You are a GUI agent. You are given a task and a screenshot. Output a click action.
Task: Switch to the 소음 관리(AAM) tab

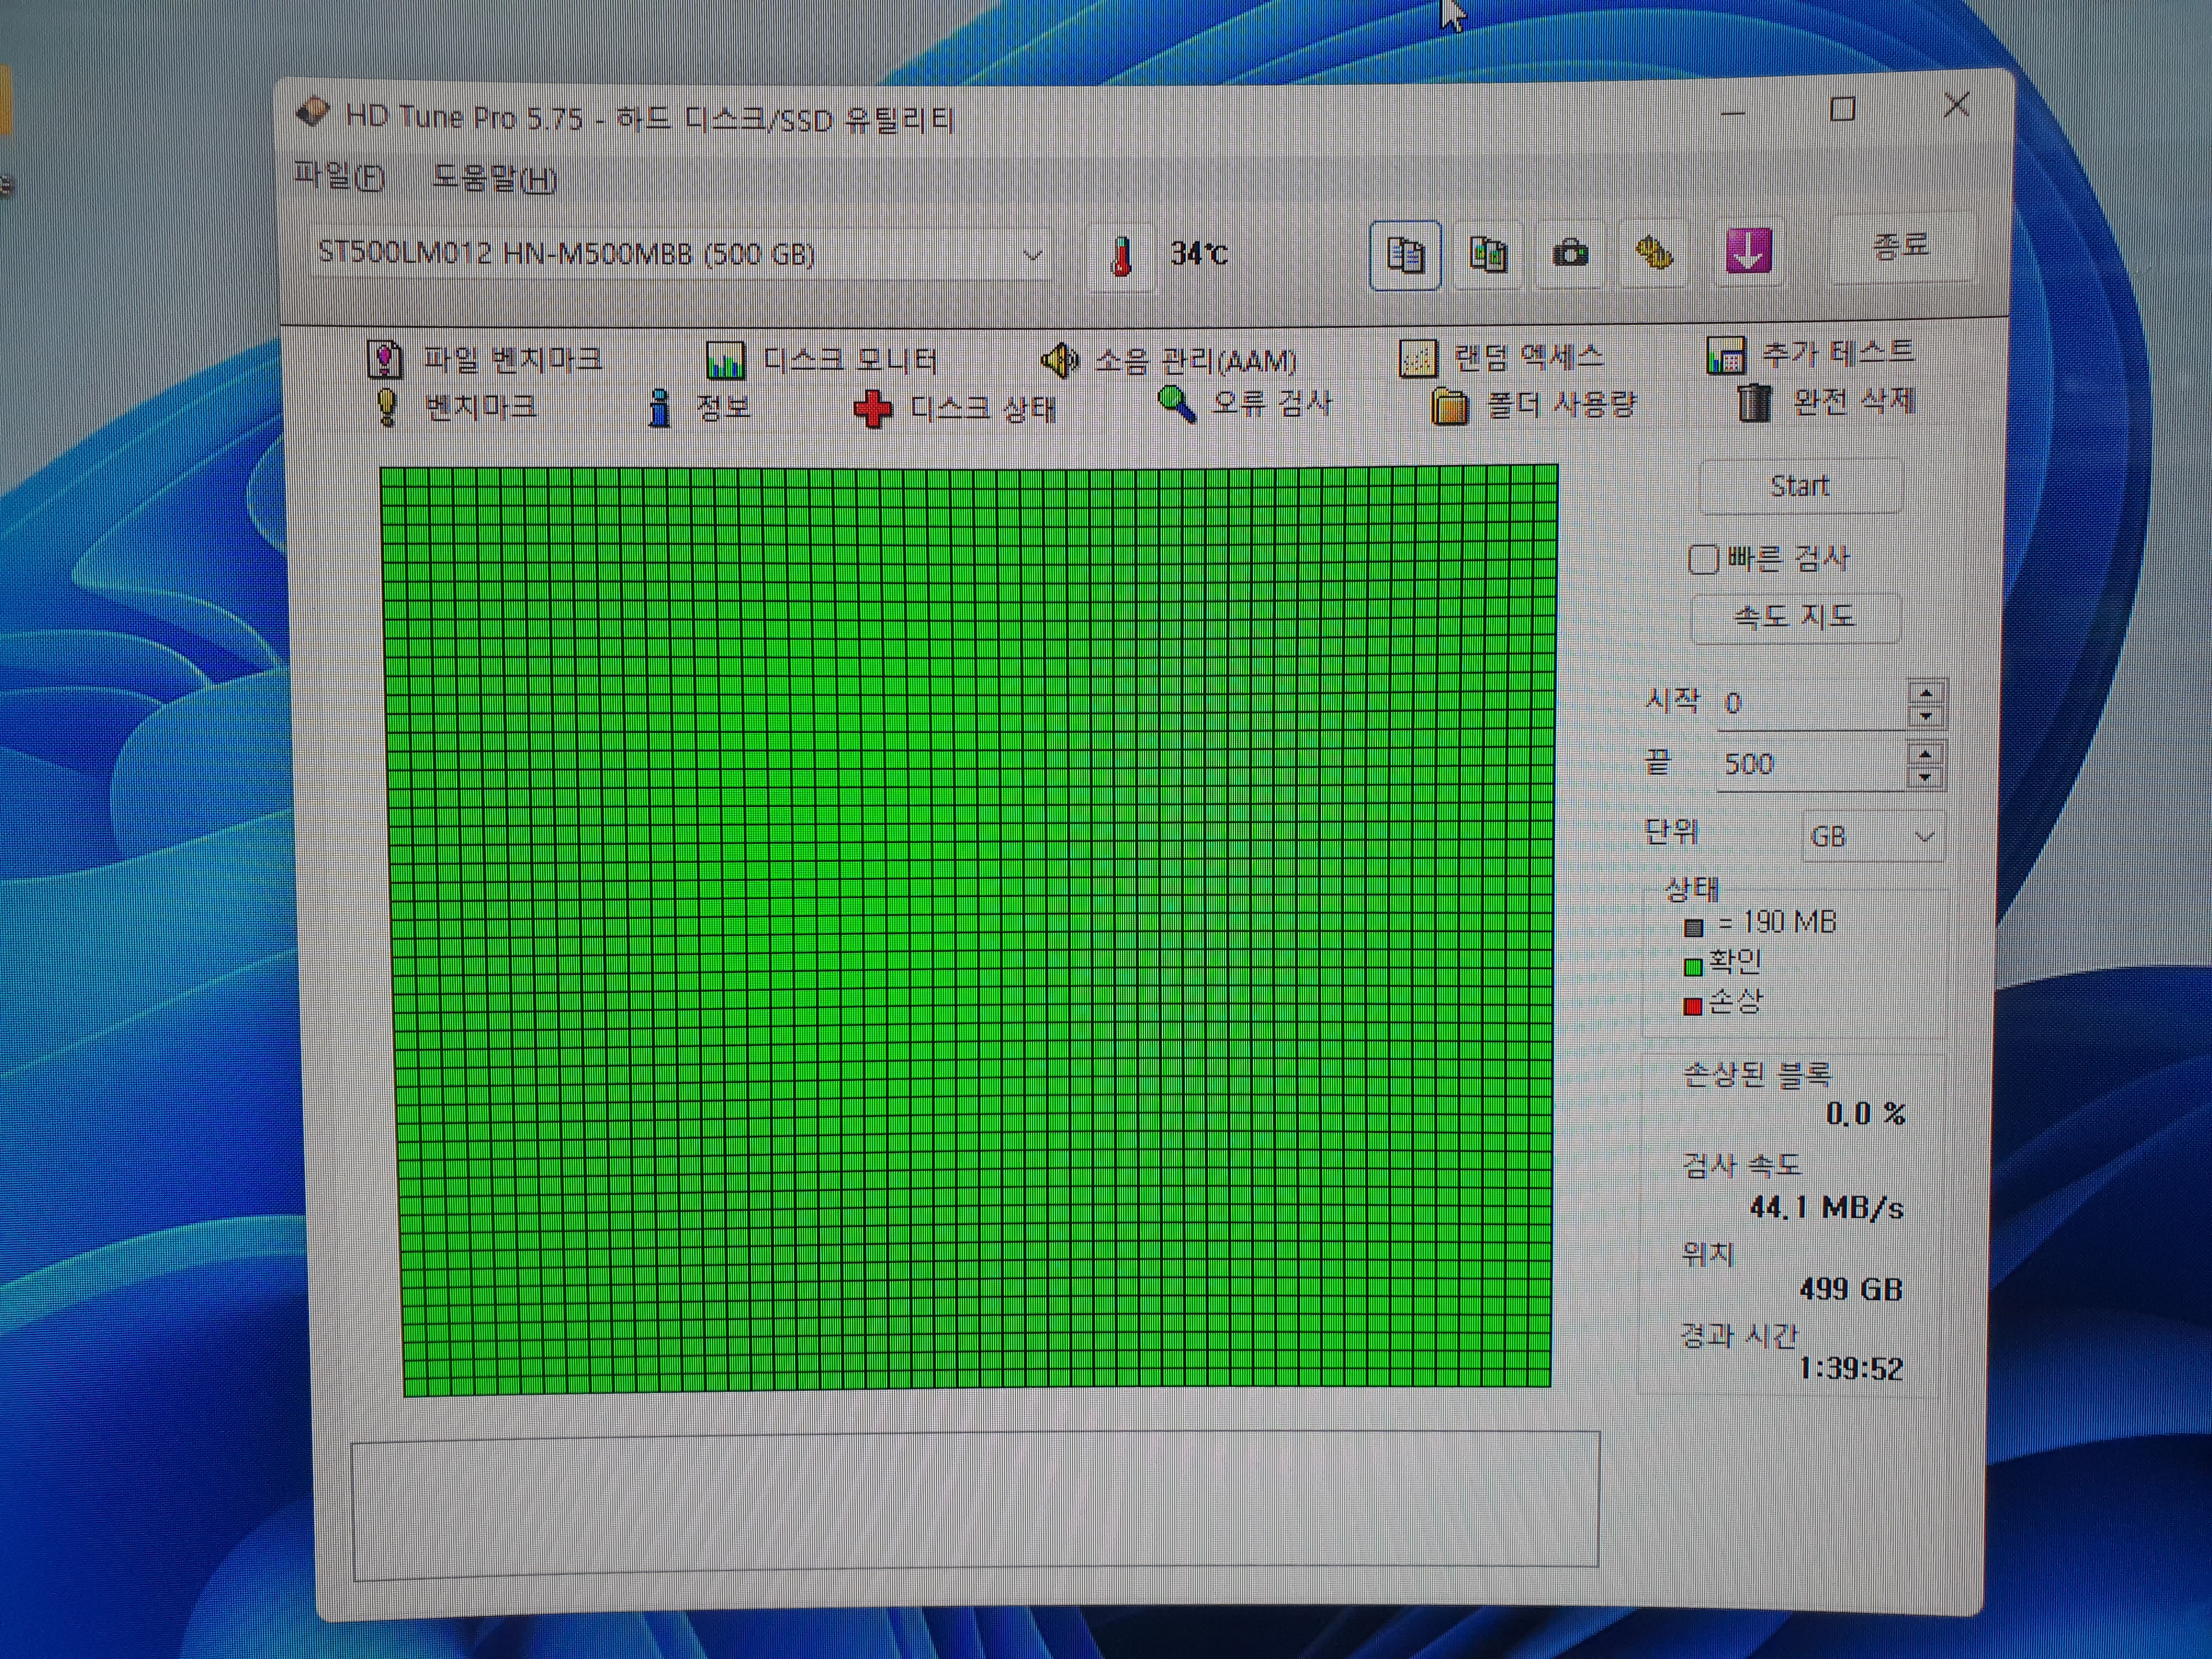(1169, 359)
